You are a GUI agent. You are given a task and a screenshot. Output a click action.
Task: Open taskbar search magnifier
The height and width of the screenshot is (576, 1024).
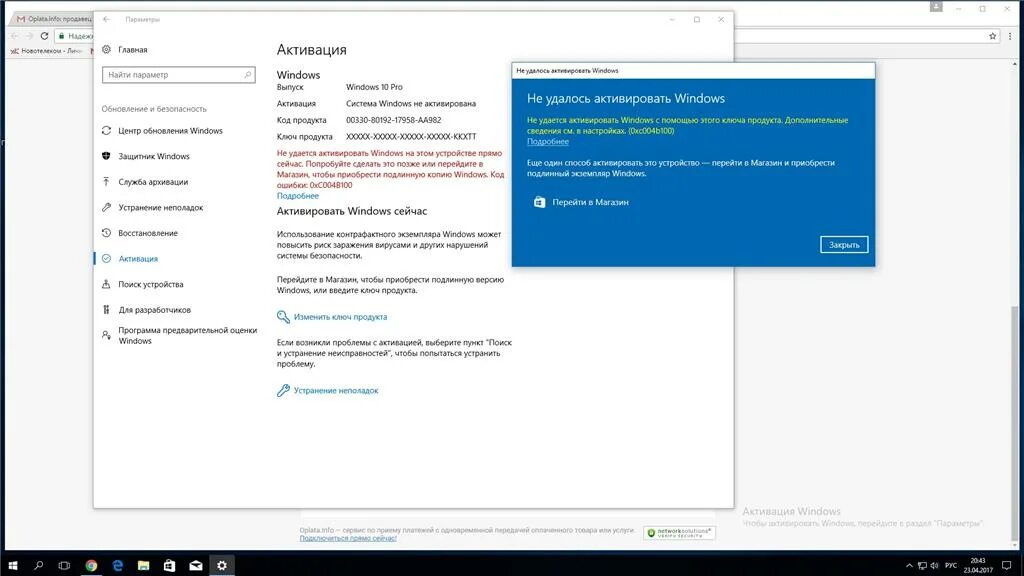39,566
